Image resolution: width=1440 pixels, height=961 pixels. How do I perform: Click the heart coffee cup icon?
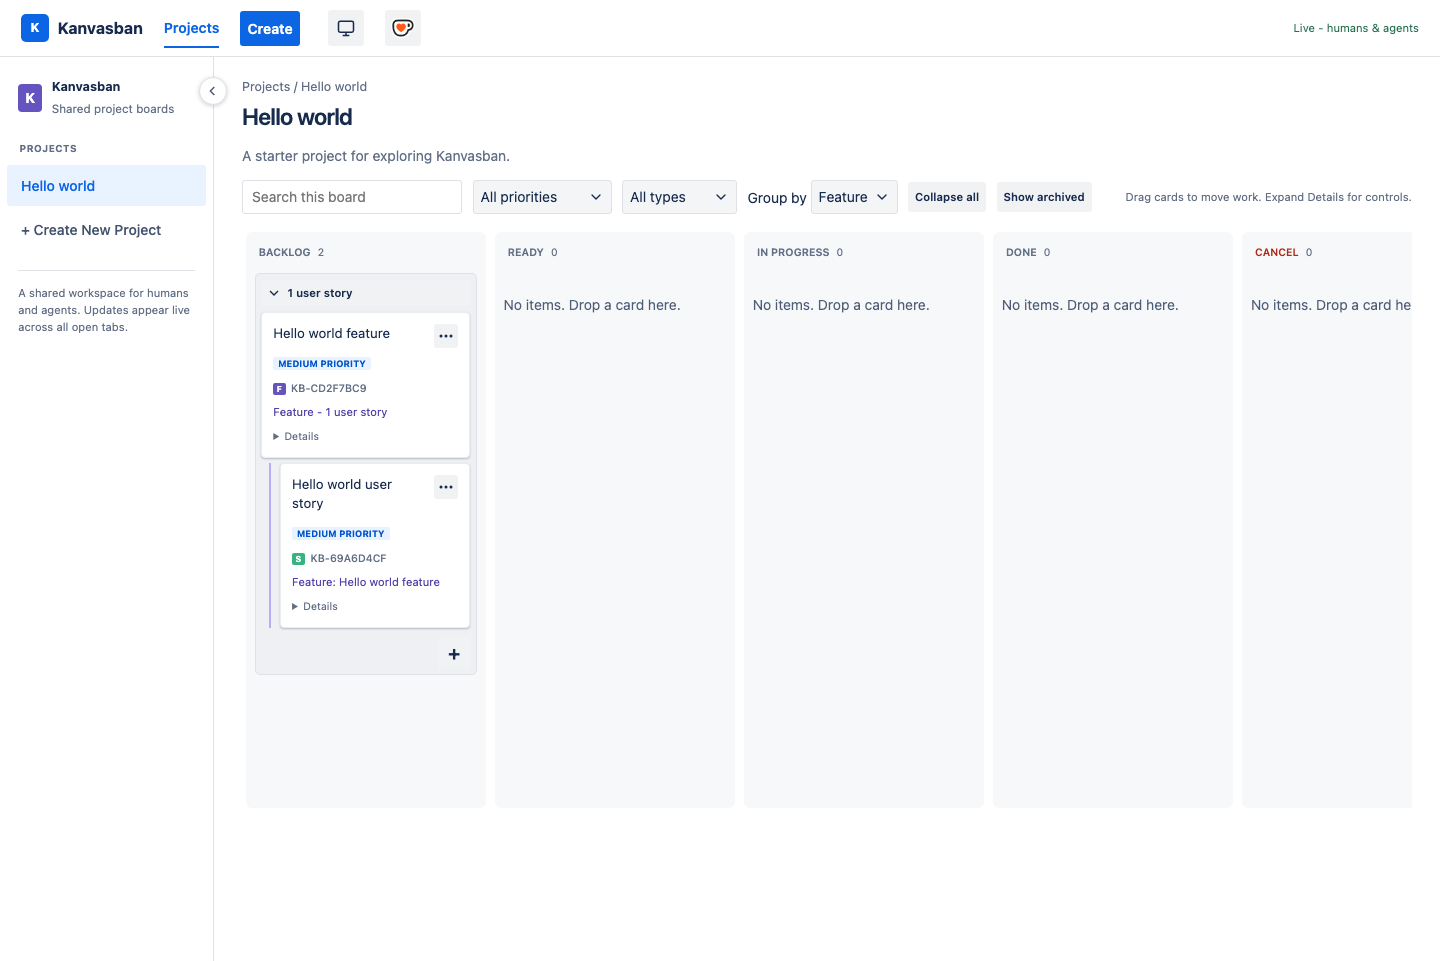point(403,28)
